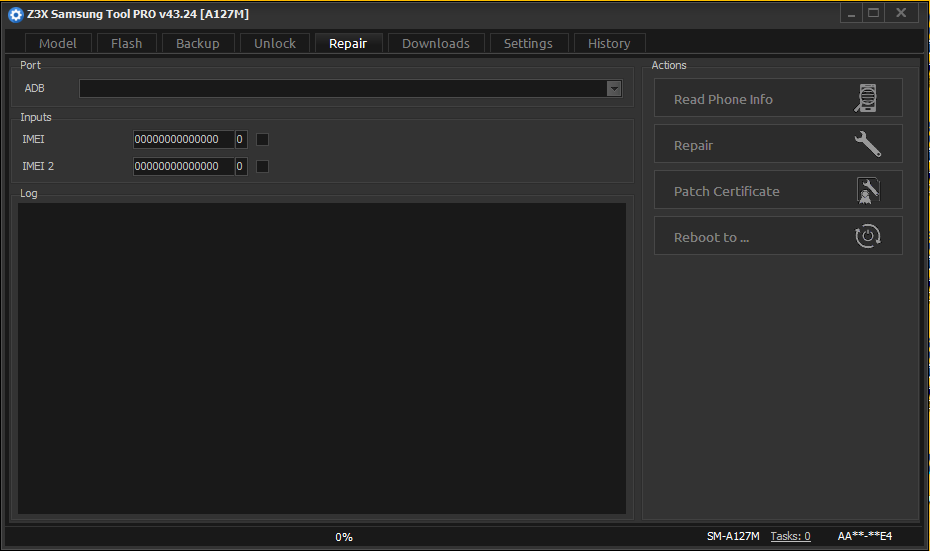Click the IMEI 2 check digit box

pyautogui.click(x=241, y=166)
